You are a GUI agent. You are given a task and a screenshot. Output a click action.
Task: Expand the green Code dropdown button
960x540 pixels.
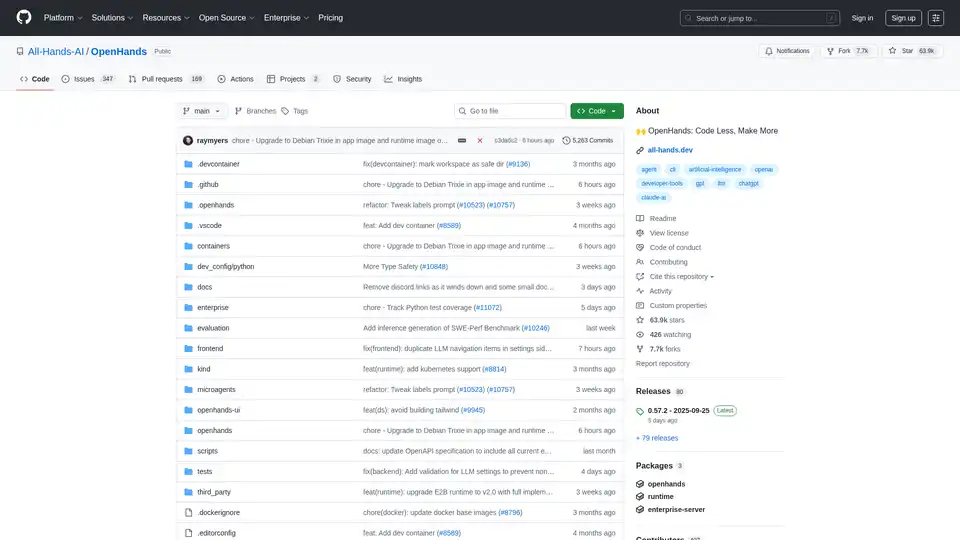click(597, 111)
